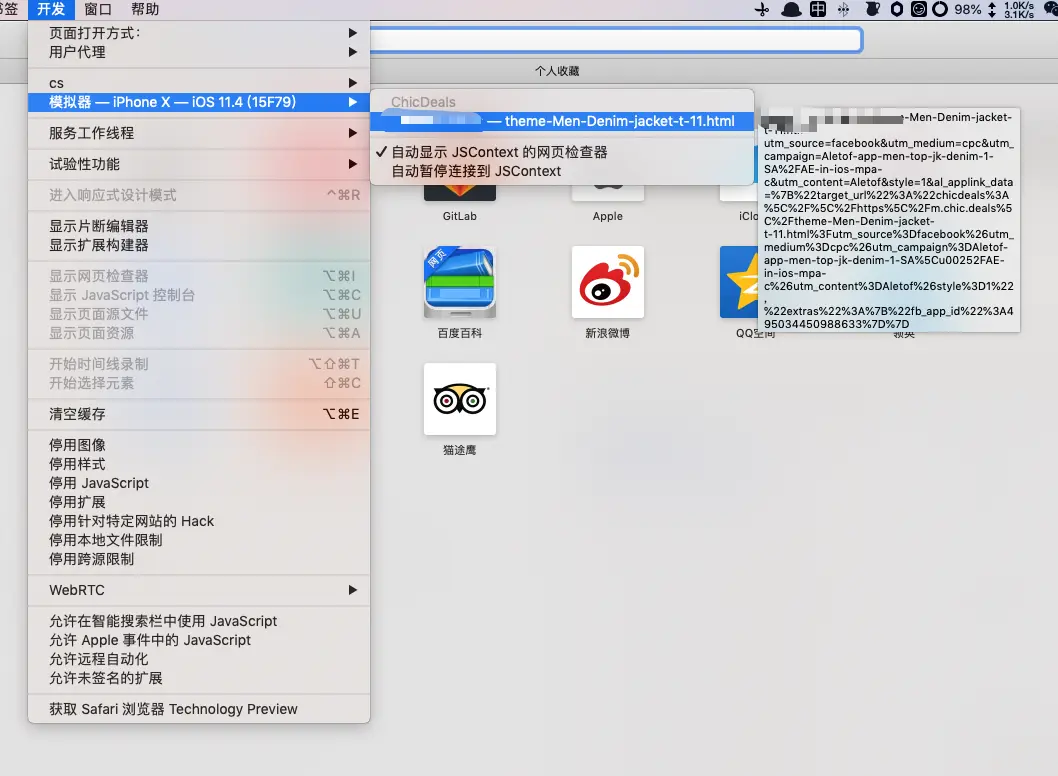Uncheck 自动显示 JSContext 的网页检查器
Image resolution: width=1058 pixels, height=776 pixels.
coord(561,153)
